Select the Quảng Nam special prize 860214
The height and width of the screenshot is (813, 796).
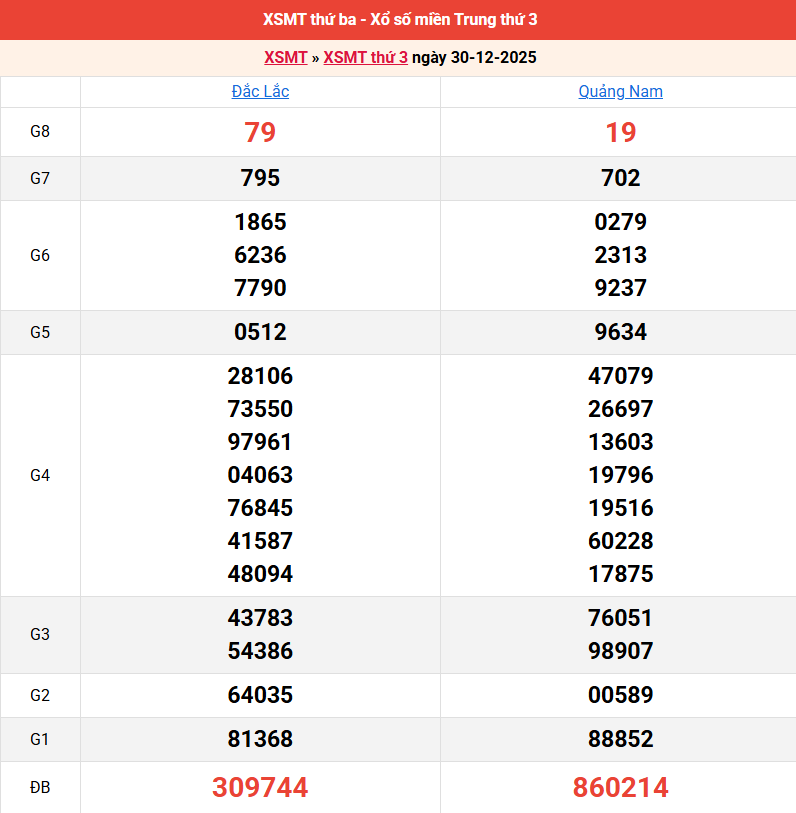click(x=620, y=787)
